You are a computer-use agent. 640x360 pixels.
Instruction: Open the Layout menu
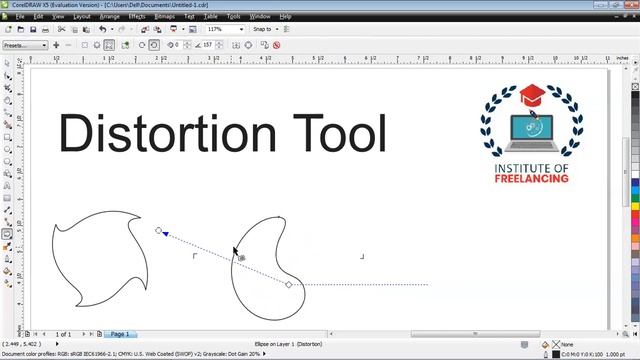82,17
